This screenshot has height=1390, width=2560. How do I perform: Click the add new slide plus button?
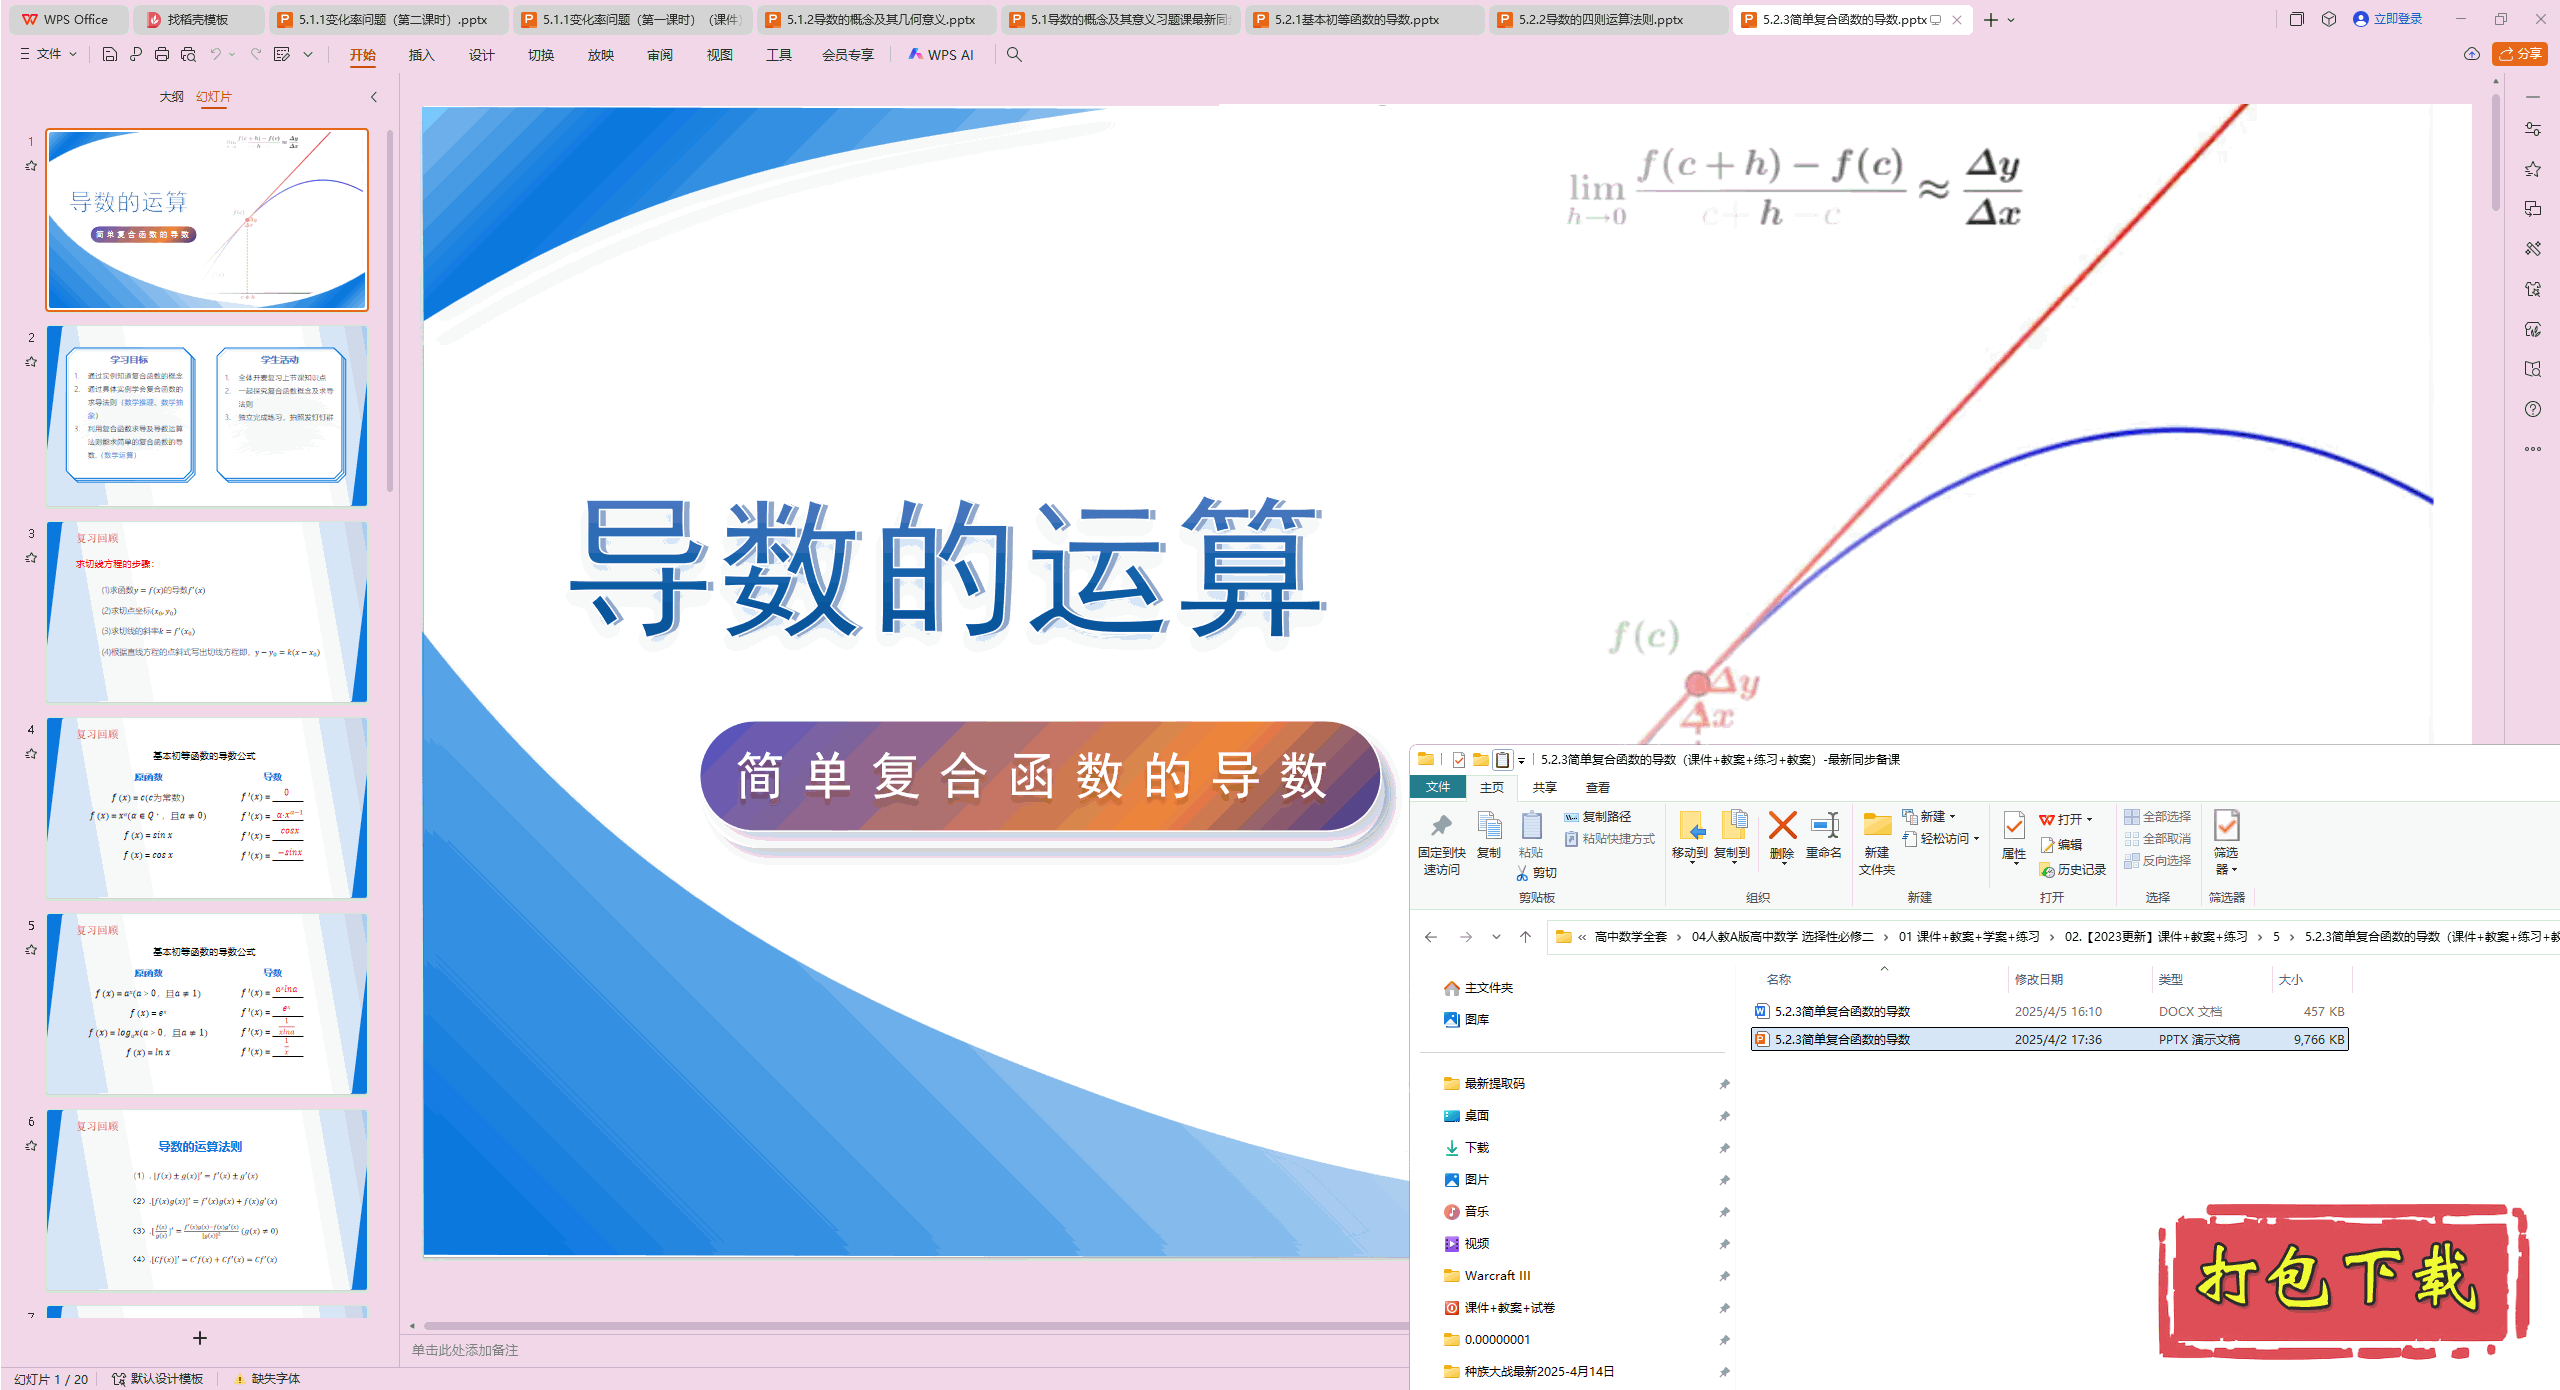(x=200, y=1338)
